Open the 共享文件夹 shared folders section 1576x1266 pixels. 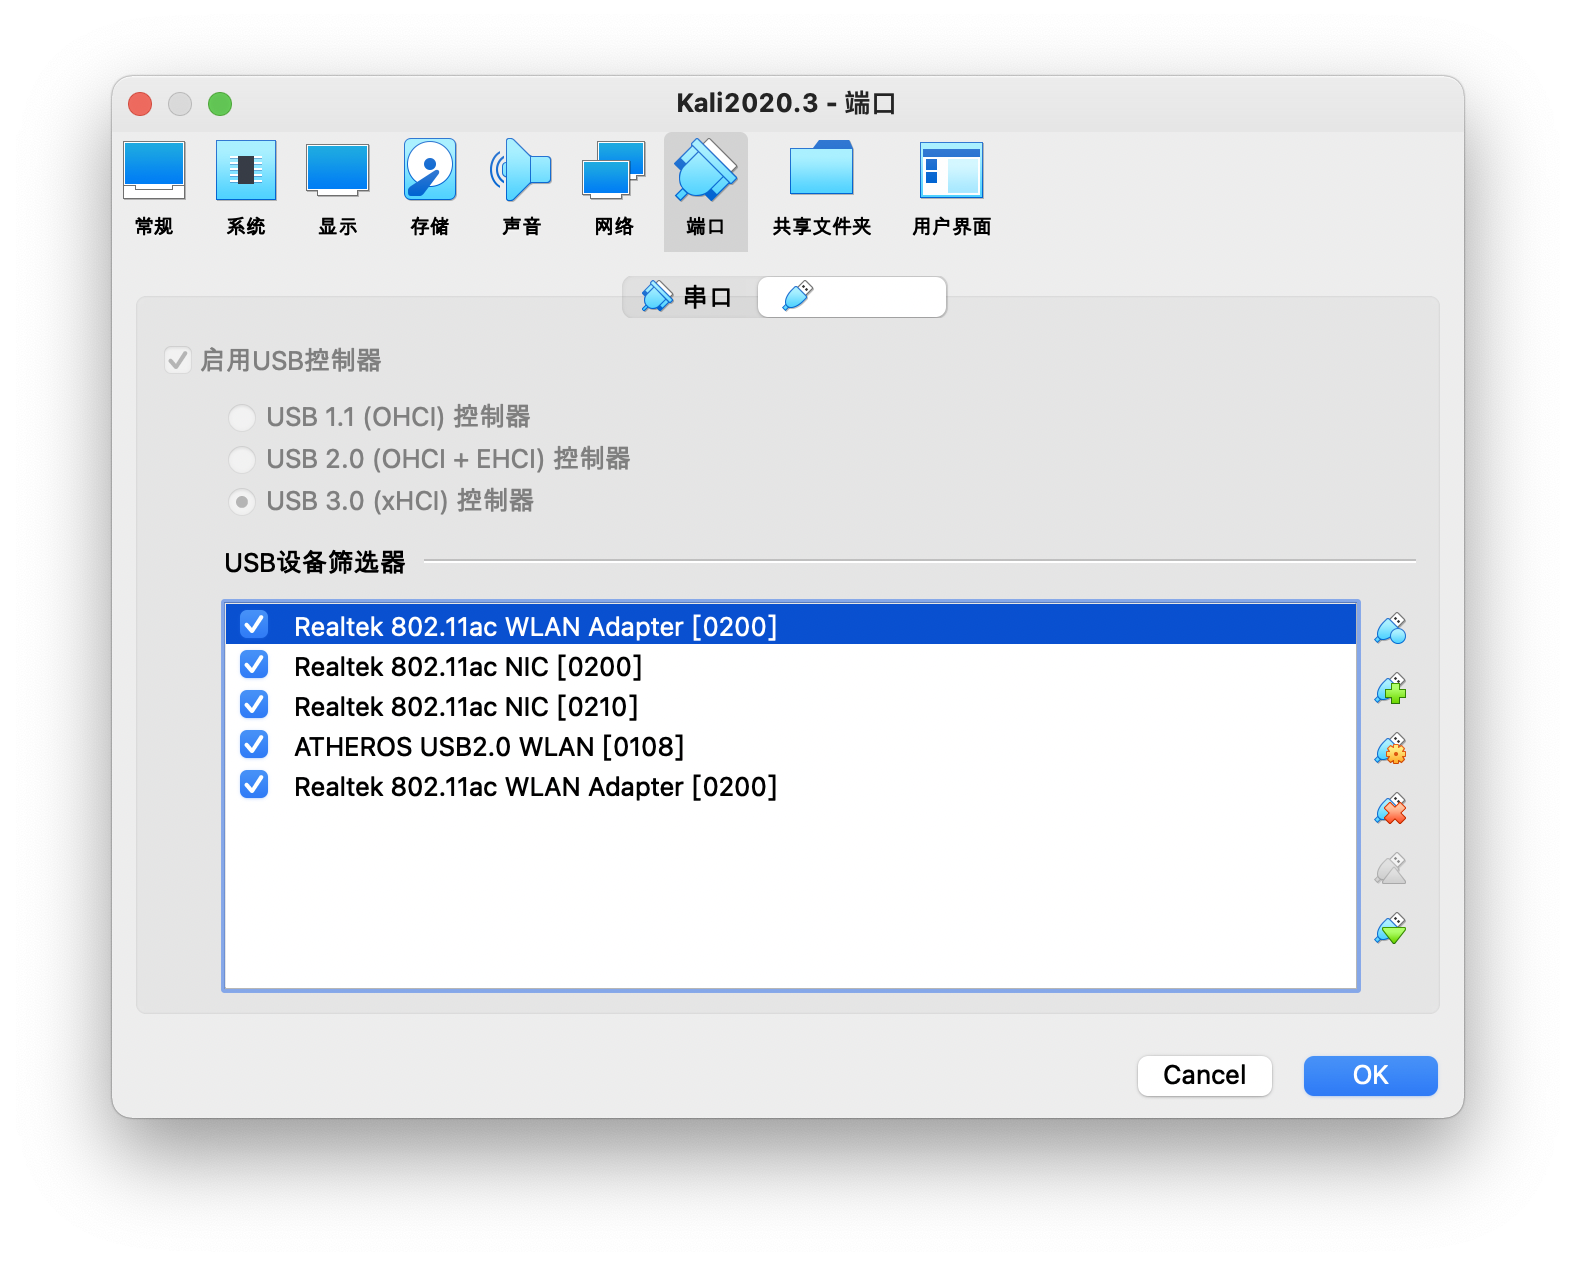tap(821, 189)
